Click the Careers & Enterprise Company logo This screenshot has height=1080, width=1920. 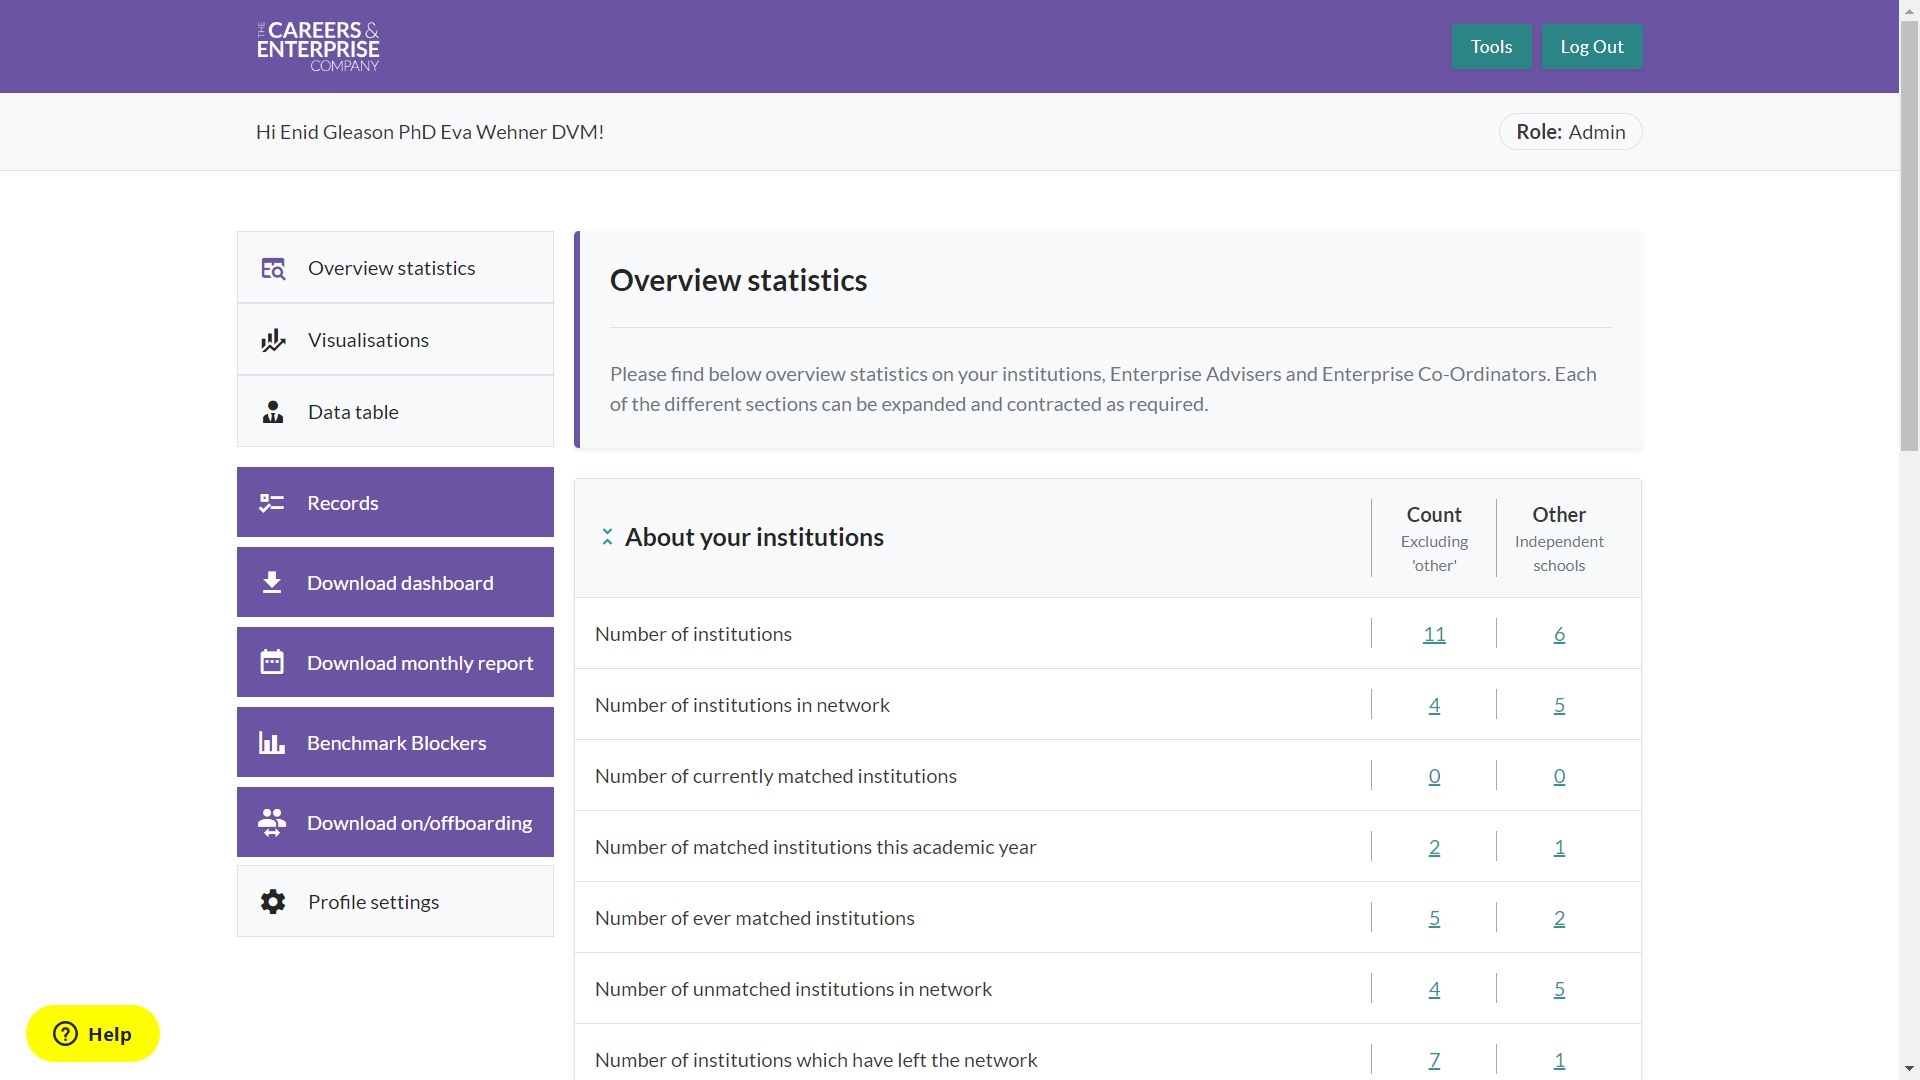pyautogui.click(x=318, y=46)
